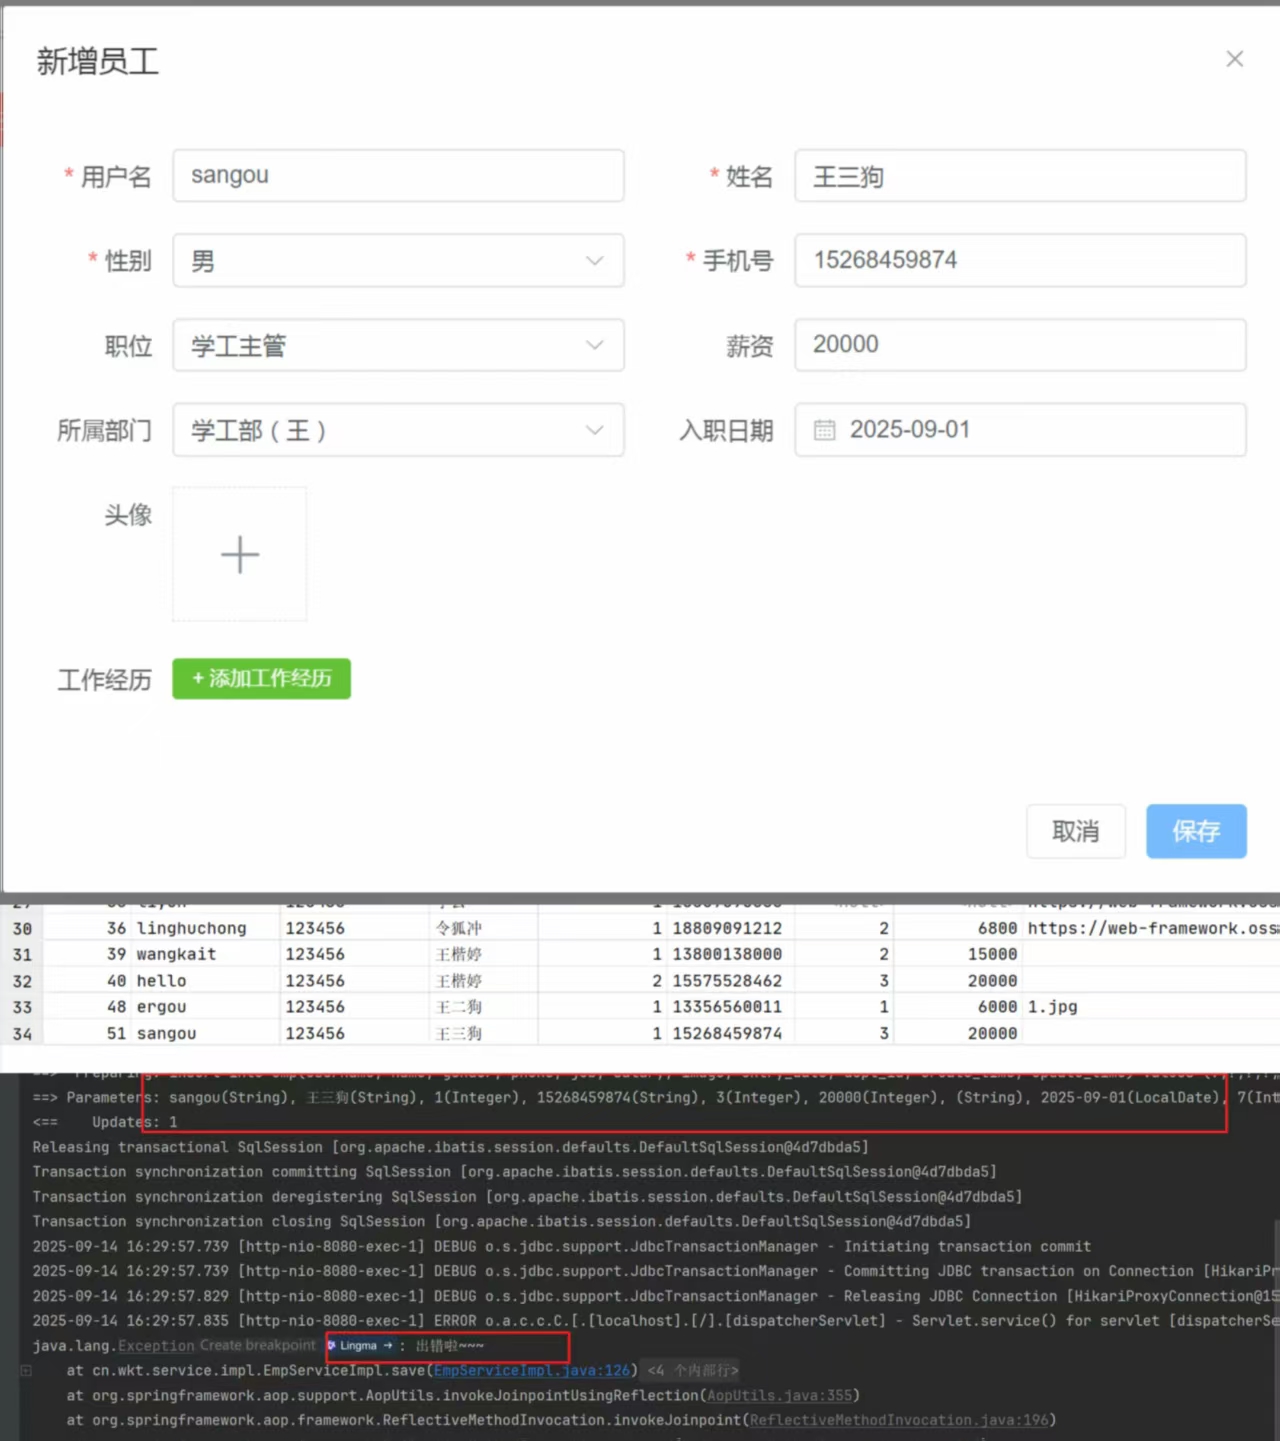Open the 所属部门 dropdown chevron
The width and height of the screenshot is (1280, 1441).
(594, 430)
